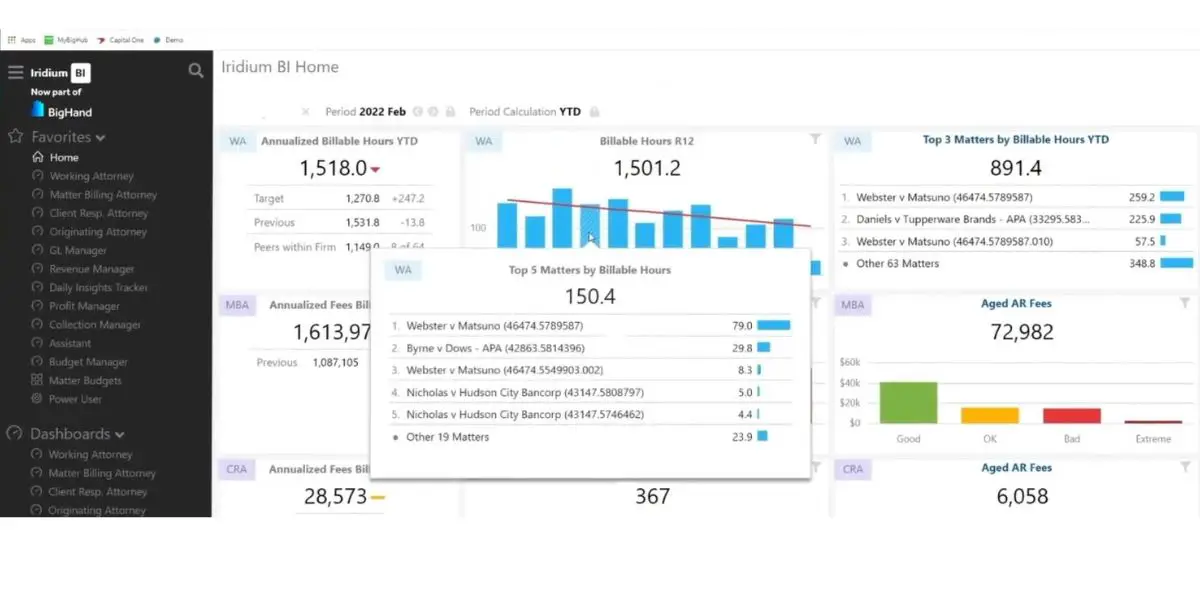Collapse the Favorites section
This screenshot has width=1200, height=600.
(x=101, y=138)
